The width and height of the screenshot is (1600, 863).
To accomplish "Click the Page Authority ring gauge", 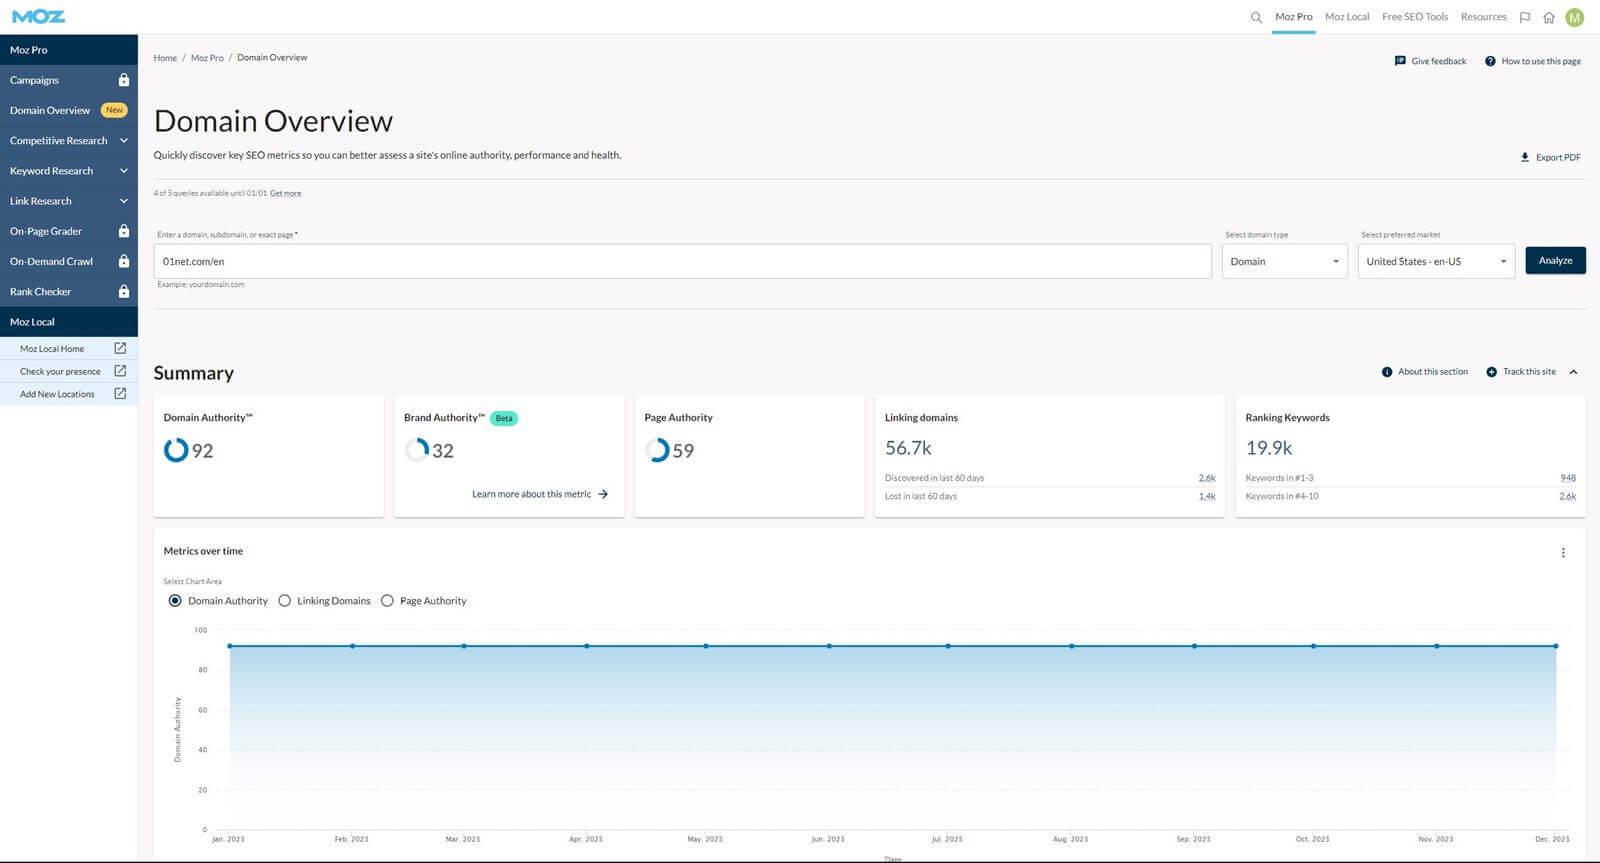I will tap(657, 450).
